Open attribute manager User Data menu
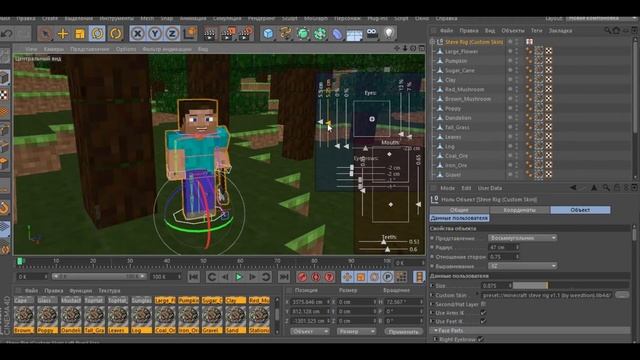This screenshot has height=360, width=640. (490, 188)
